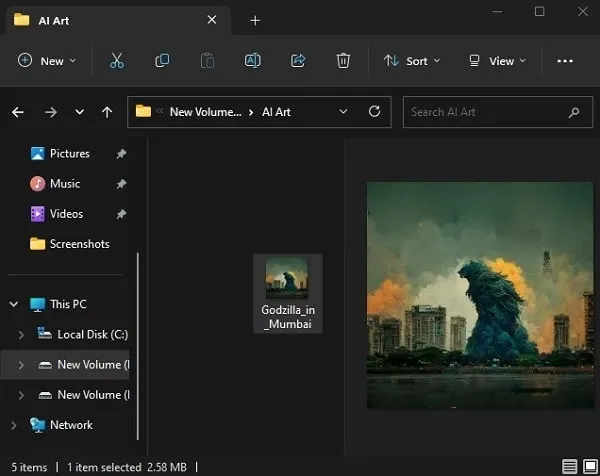This screenshot has width=600, height=476.
Task: Maximize the File Explorer window
Action: pyautogui.click(x=540, y=11)
